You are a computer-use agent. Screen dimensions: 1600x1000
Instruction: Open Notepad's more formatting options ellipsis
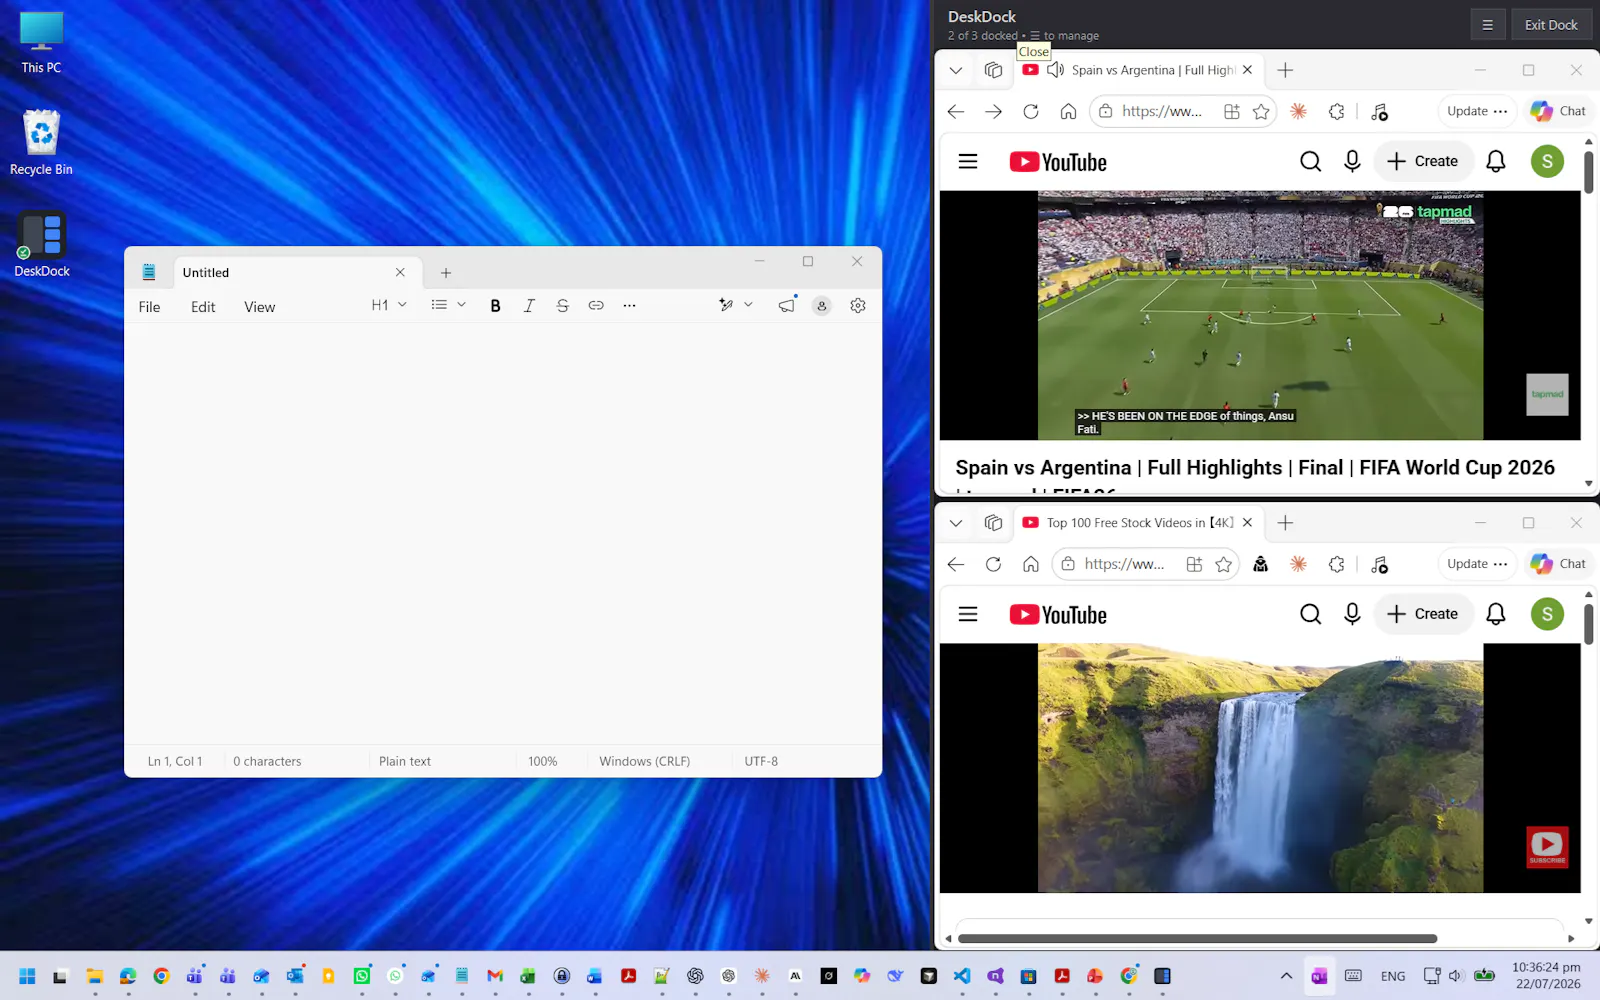click(629, 306)
